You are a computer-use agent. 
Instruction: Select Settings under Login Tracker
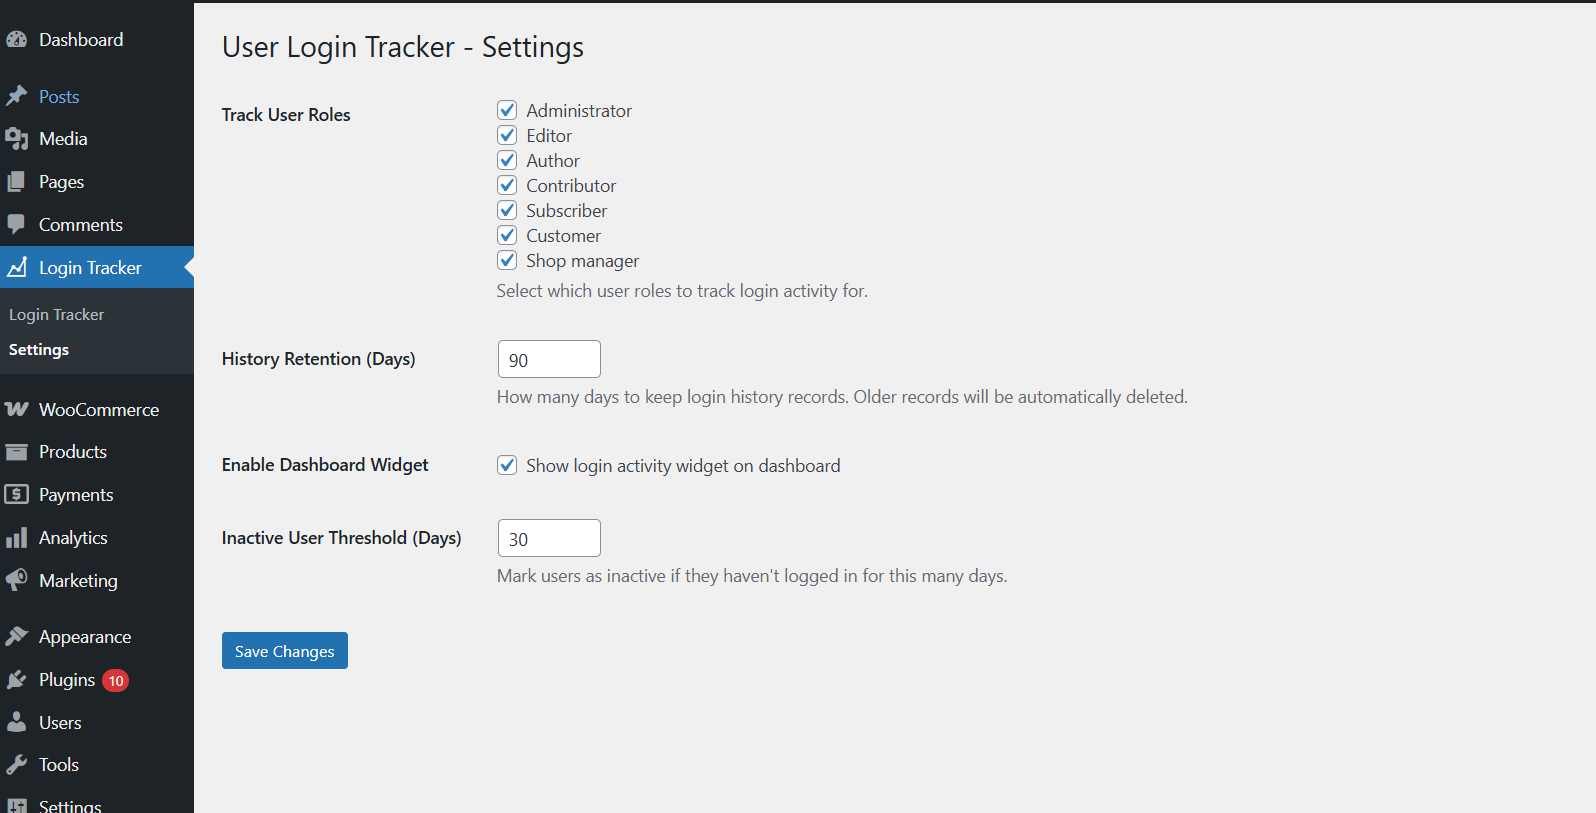(38, 349)
